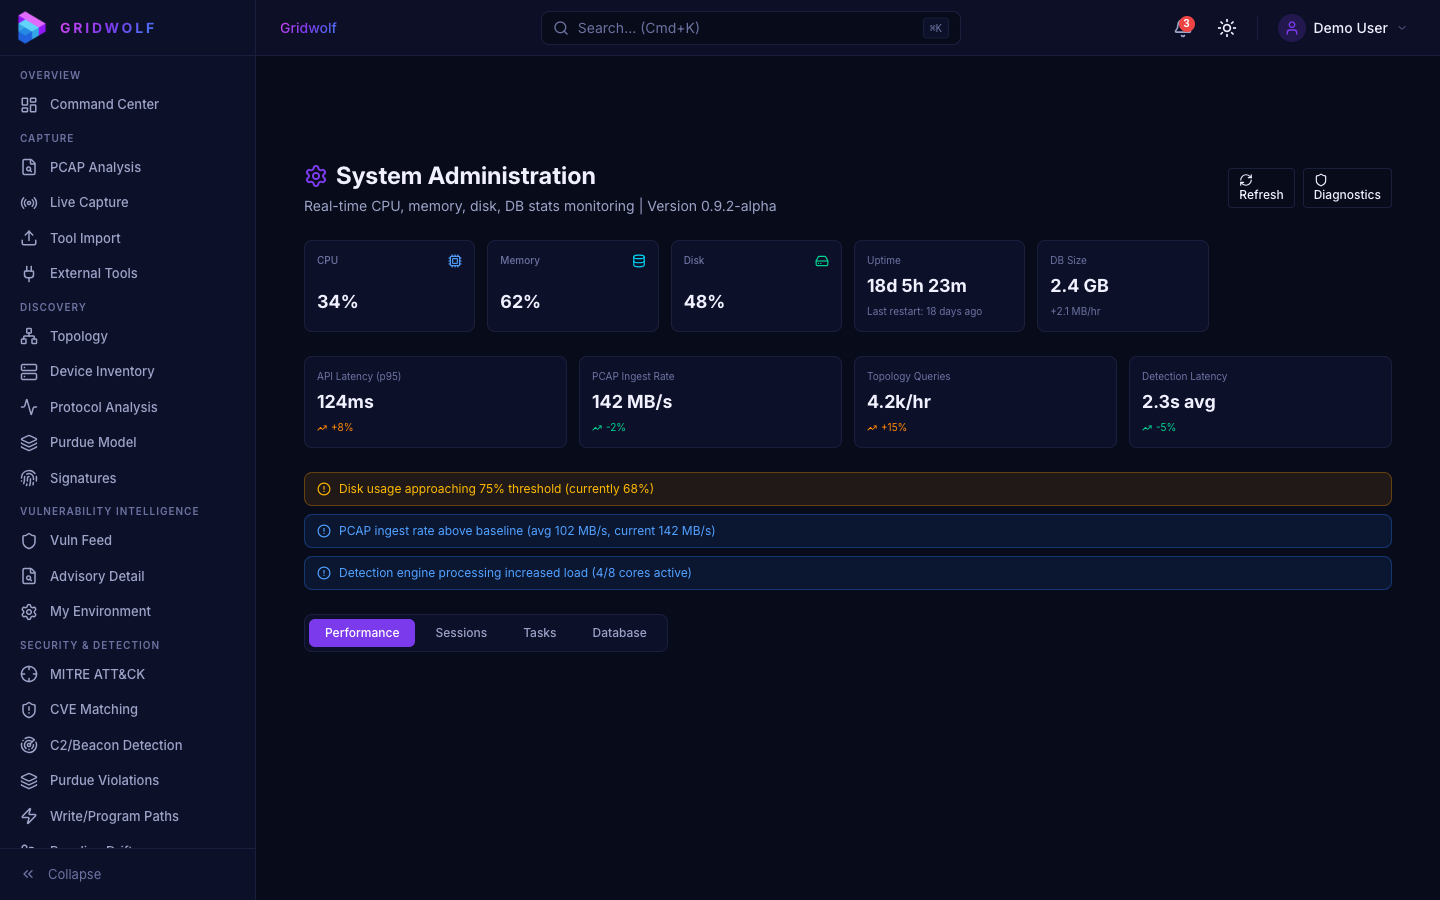Open the Diagnostics panel
Viewport: 1440px width, 900px height.
click(x=1346, y=188)
